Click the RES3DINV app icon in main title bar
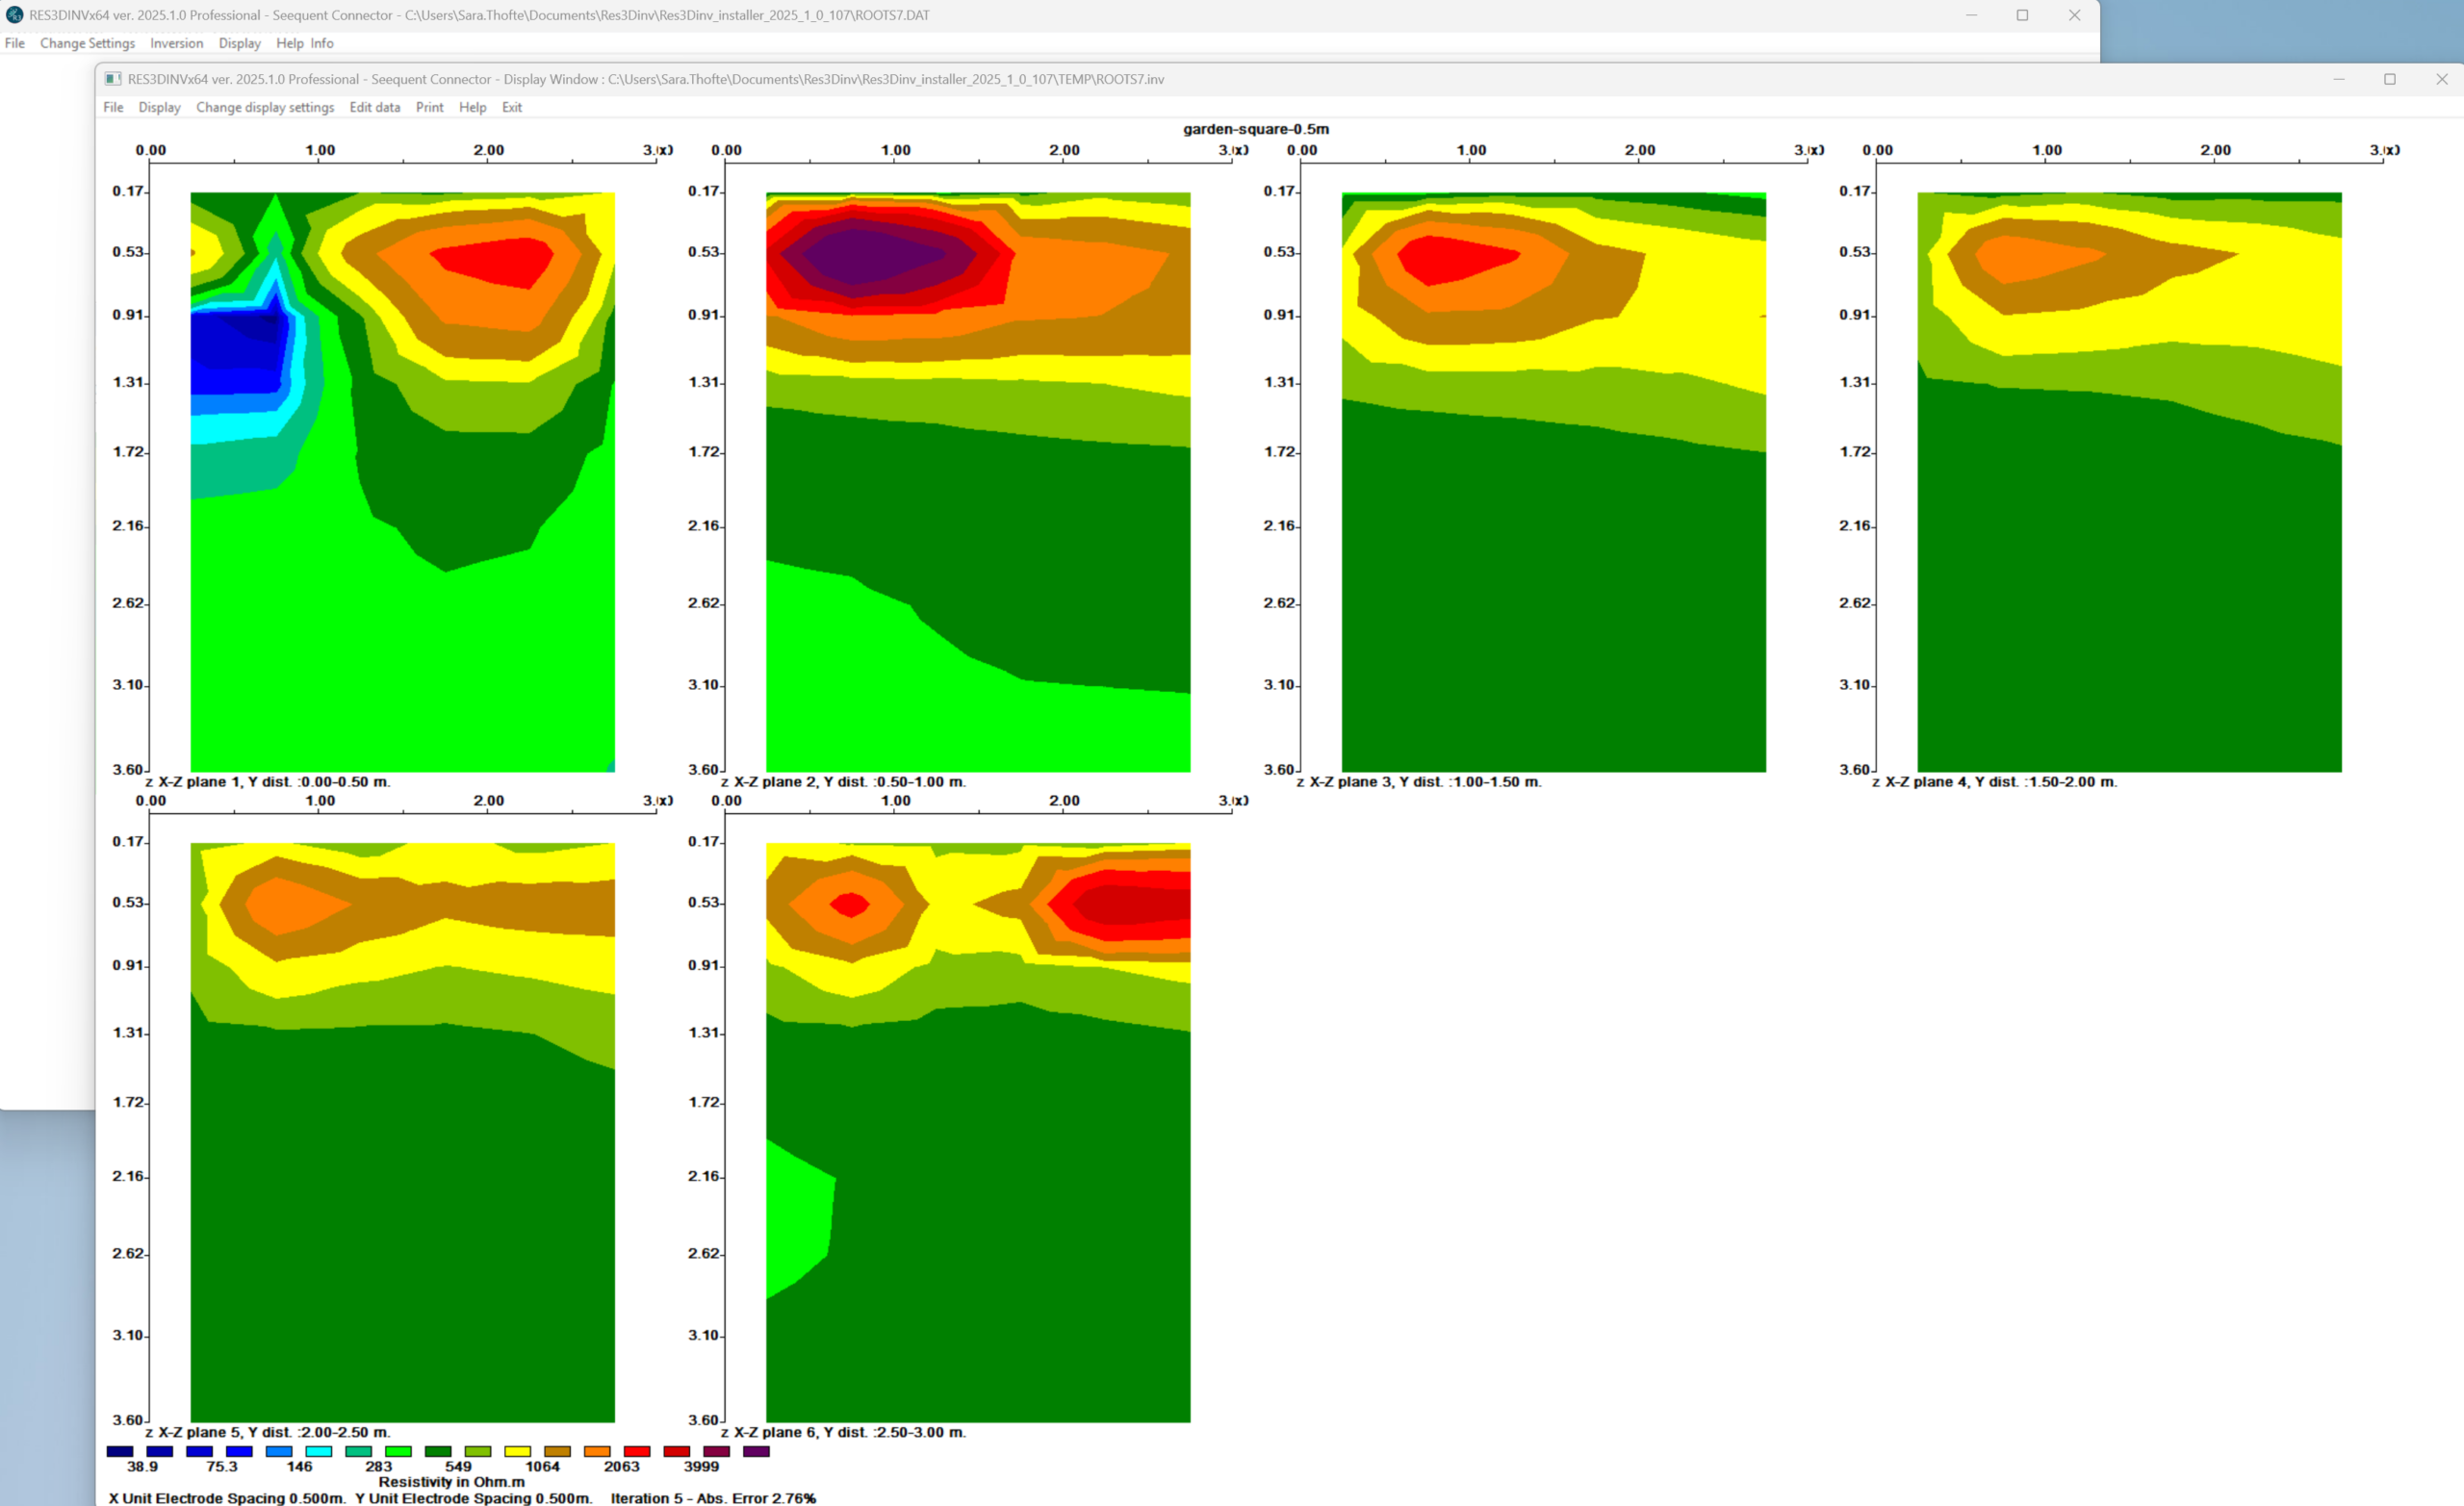This screenshot has height=1506, width=2464. click(14, 15)
